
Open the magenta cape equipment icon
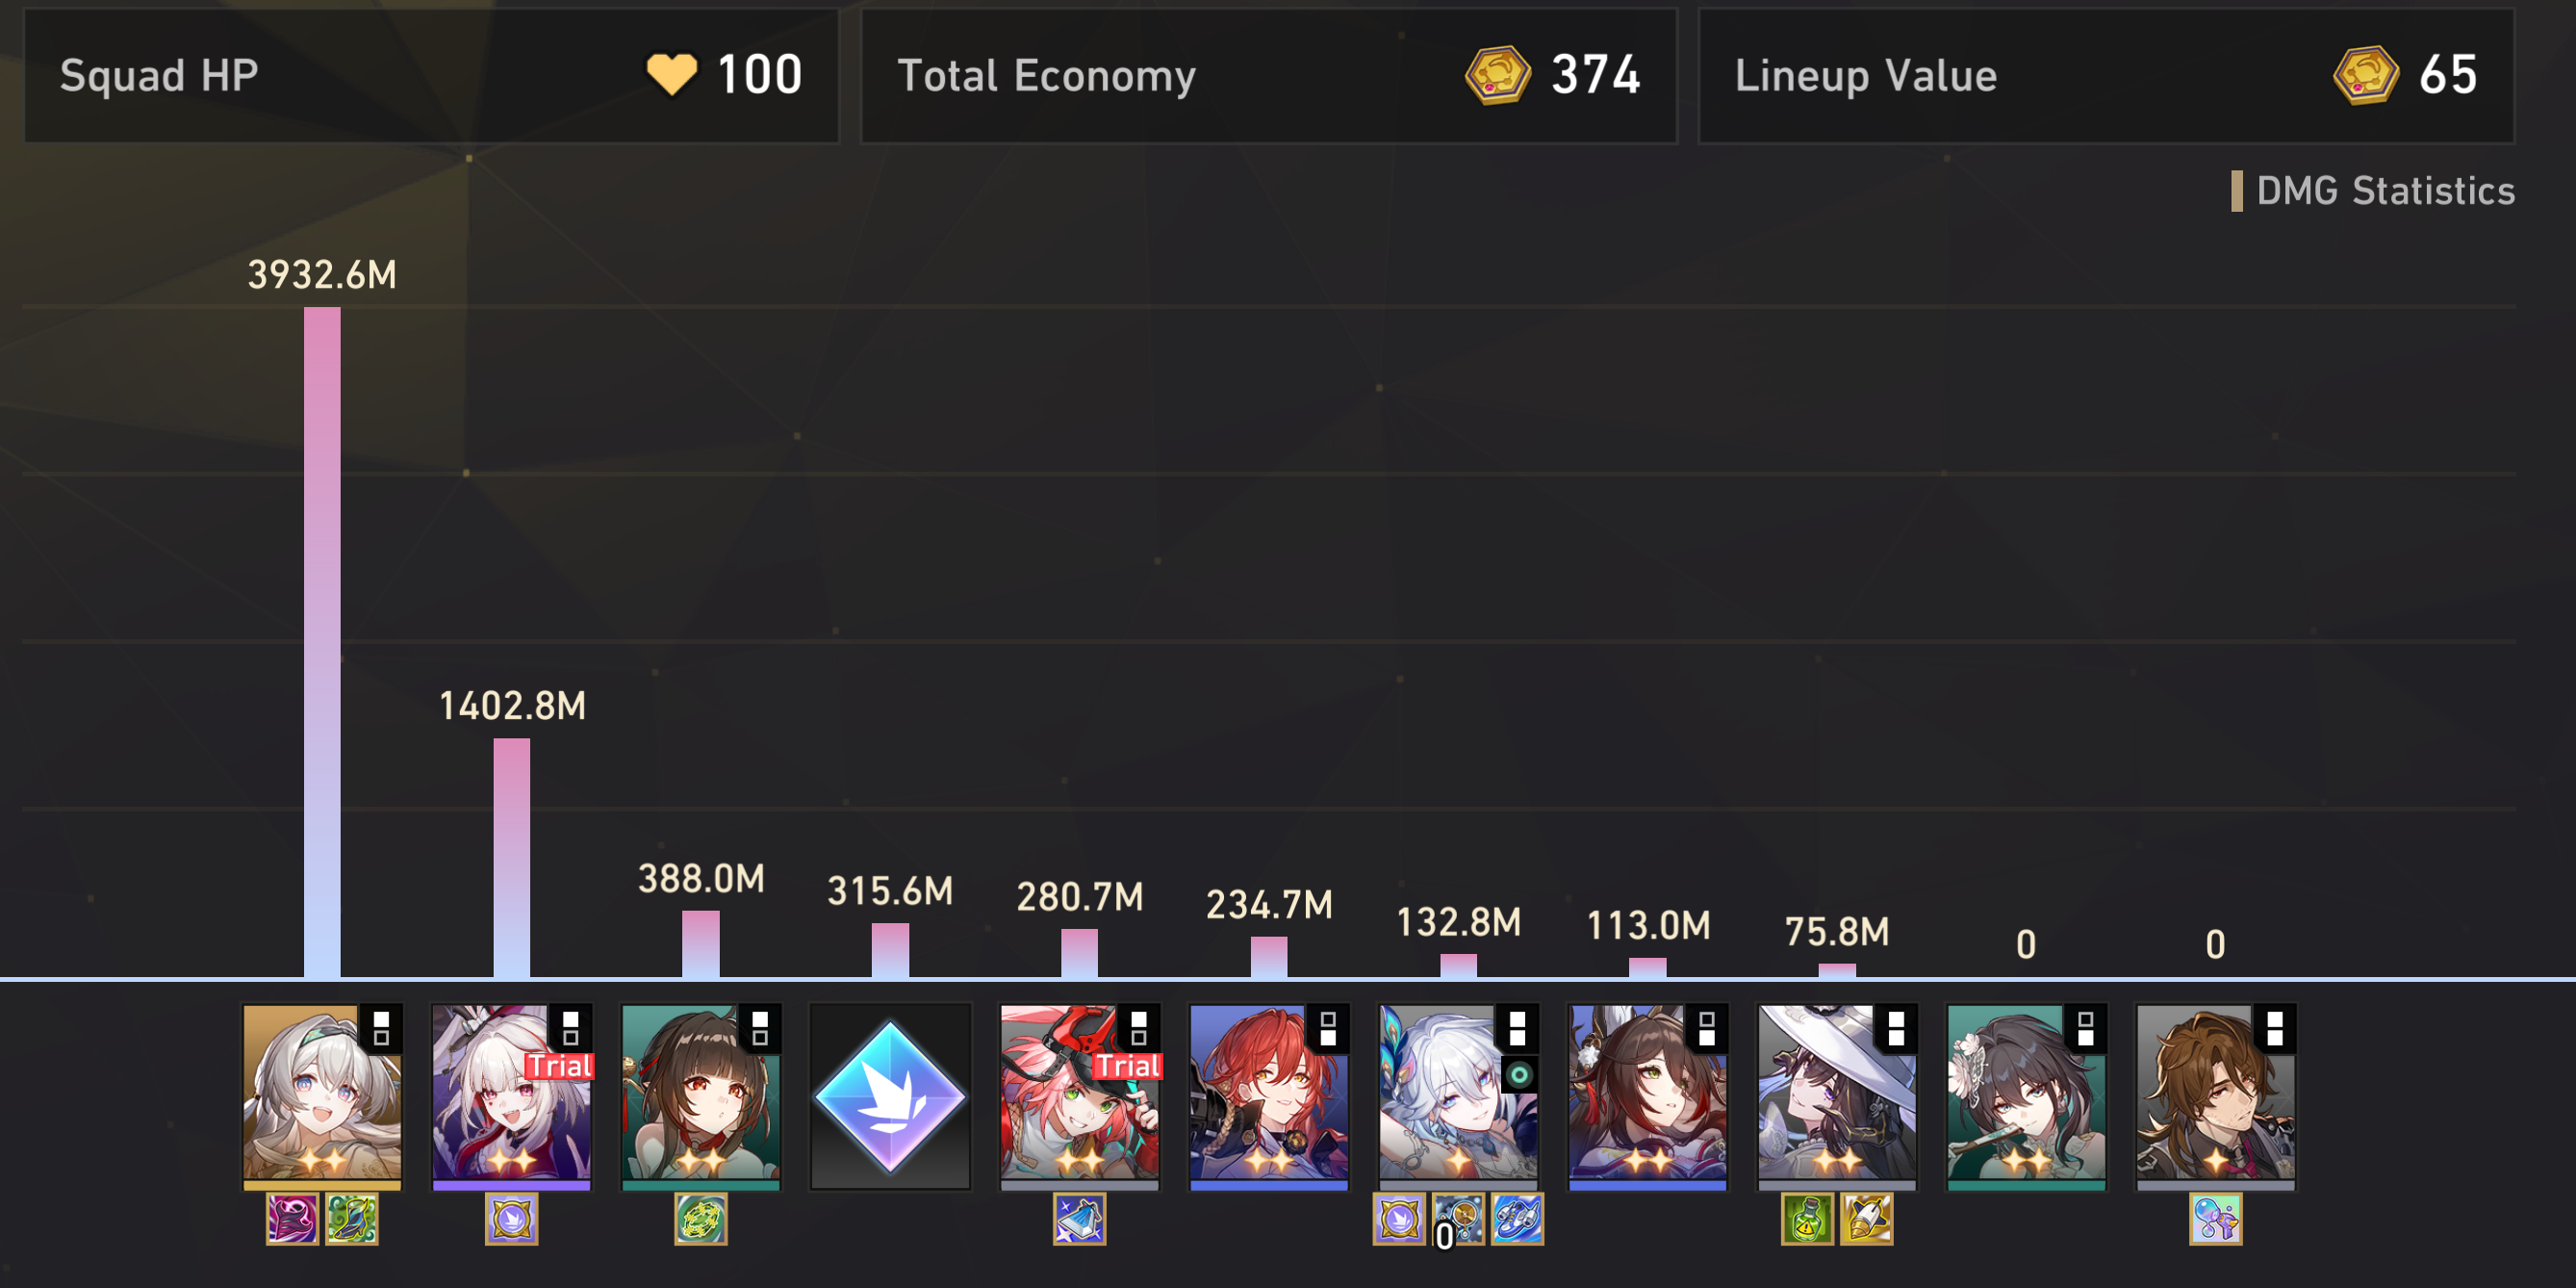292,1219
